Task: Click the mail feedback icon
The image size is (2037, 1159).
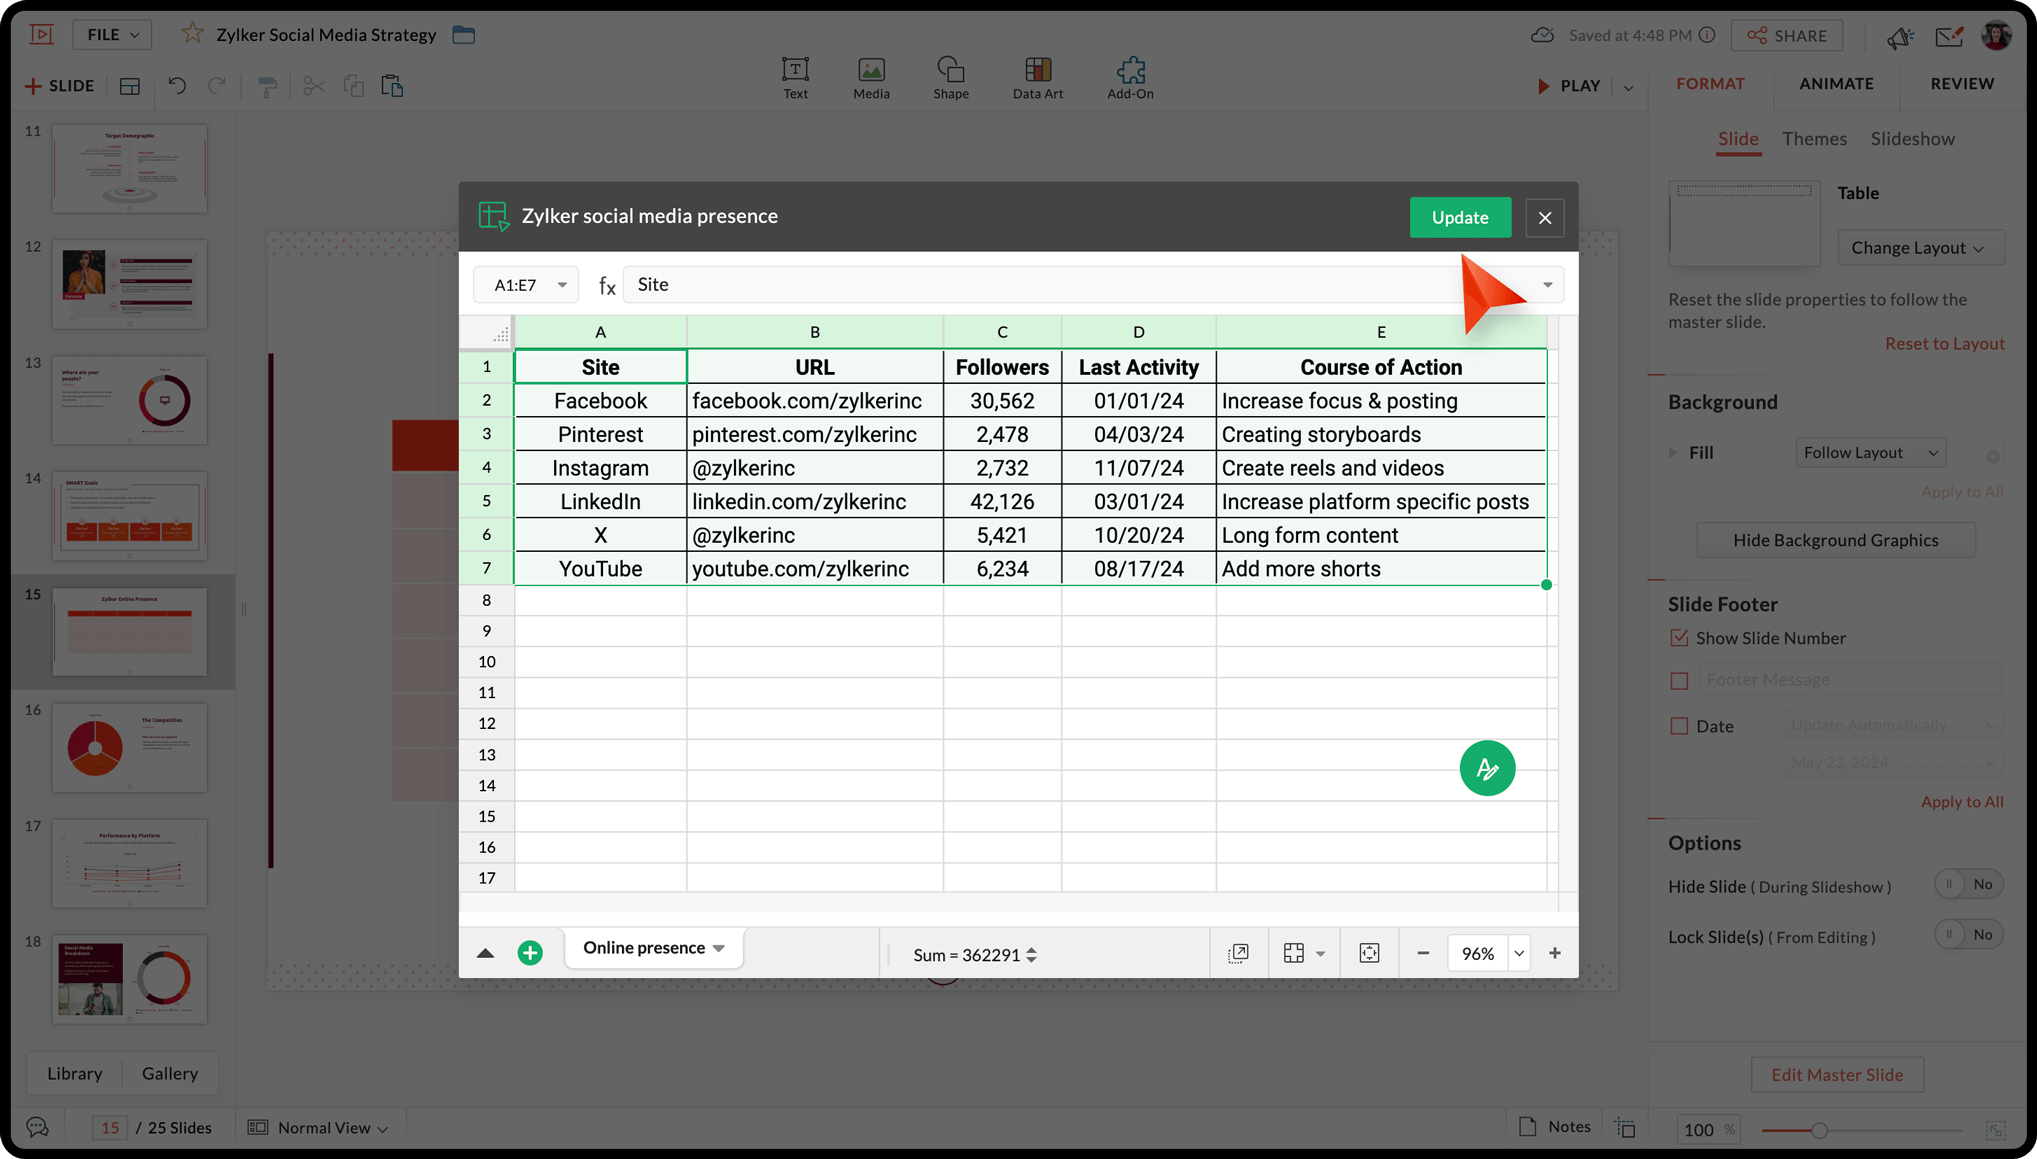Action: (x=1948, y=36)
